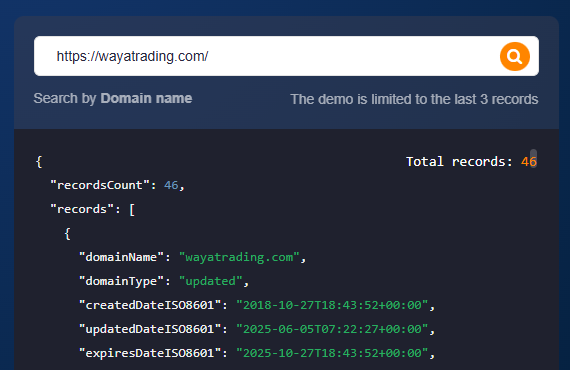570x370 pixels.
Task: Click the expiresDateISO8601 value 2025-10-27T18:43:52+00:00
Action: pos(332,353)
